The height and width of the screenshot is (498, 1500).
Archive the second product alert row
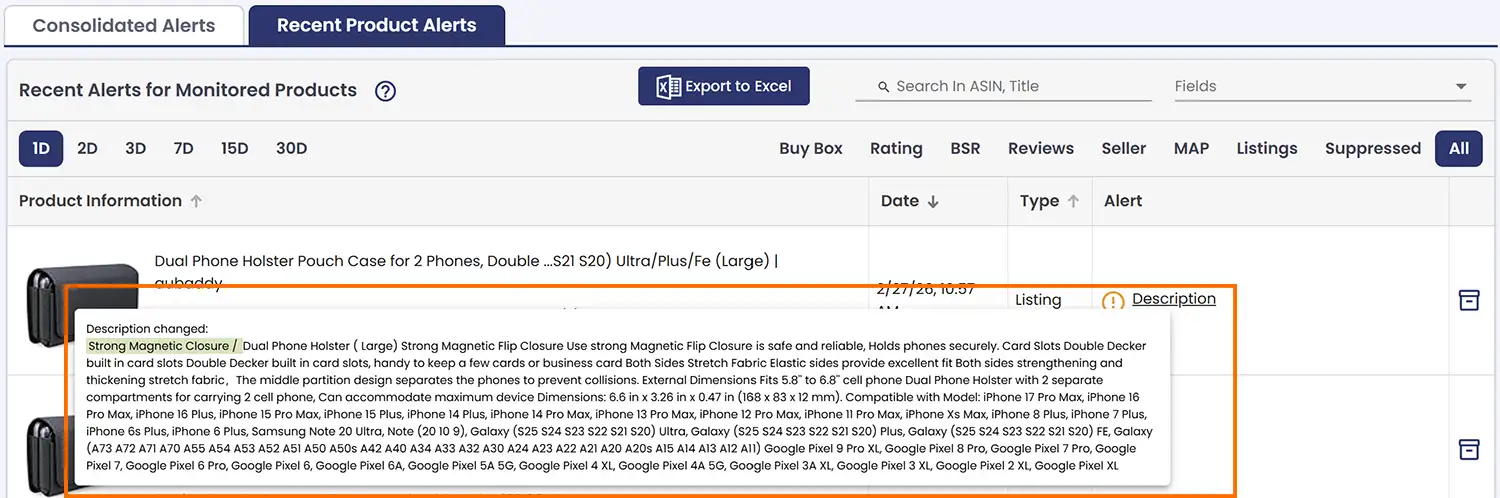[1468, 449]
